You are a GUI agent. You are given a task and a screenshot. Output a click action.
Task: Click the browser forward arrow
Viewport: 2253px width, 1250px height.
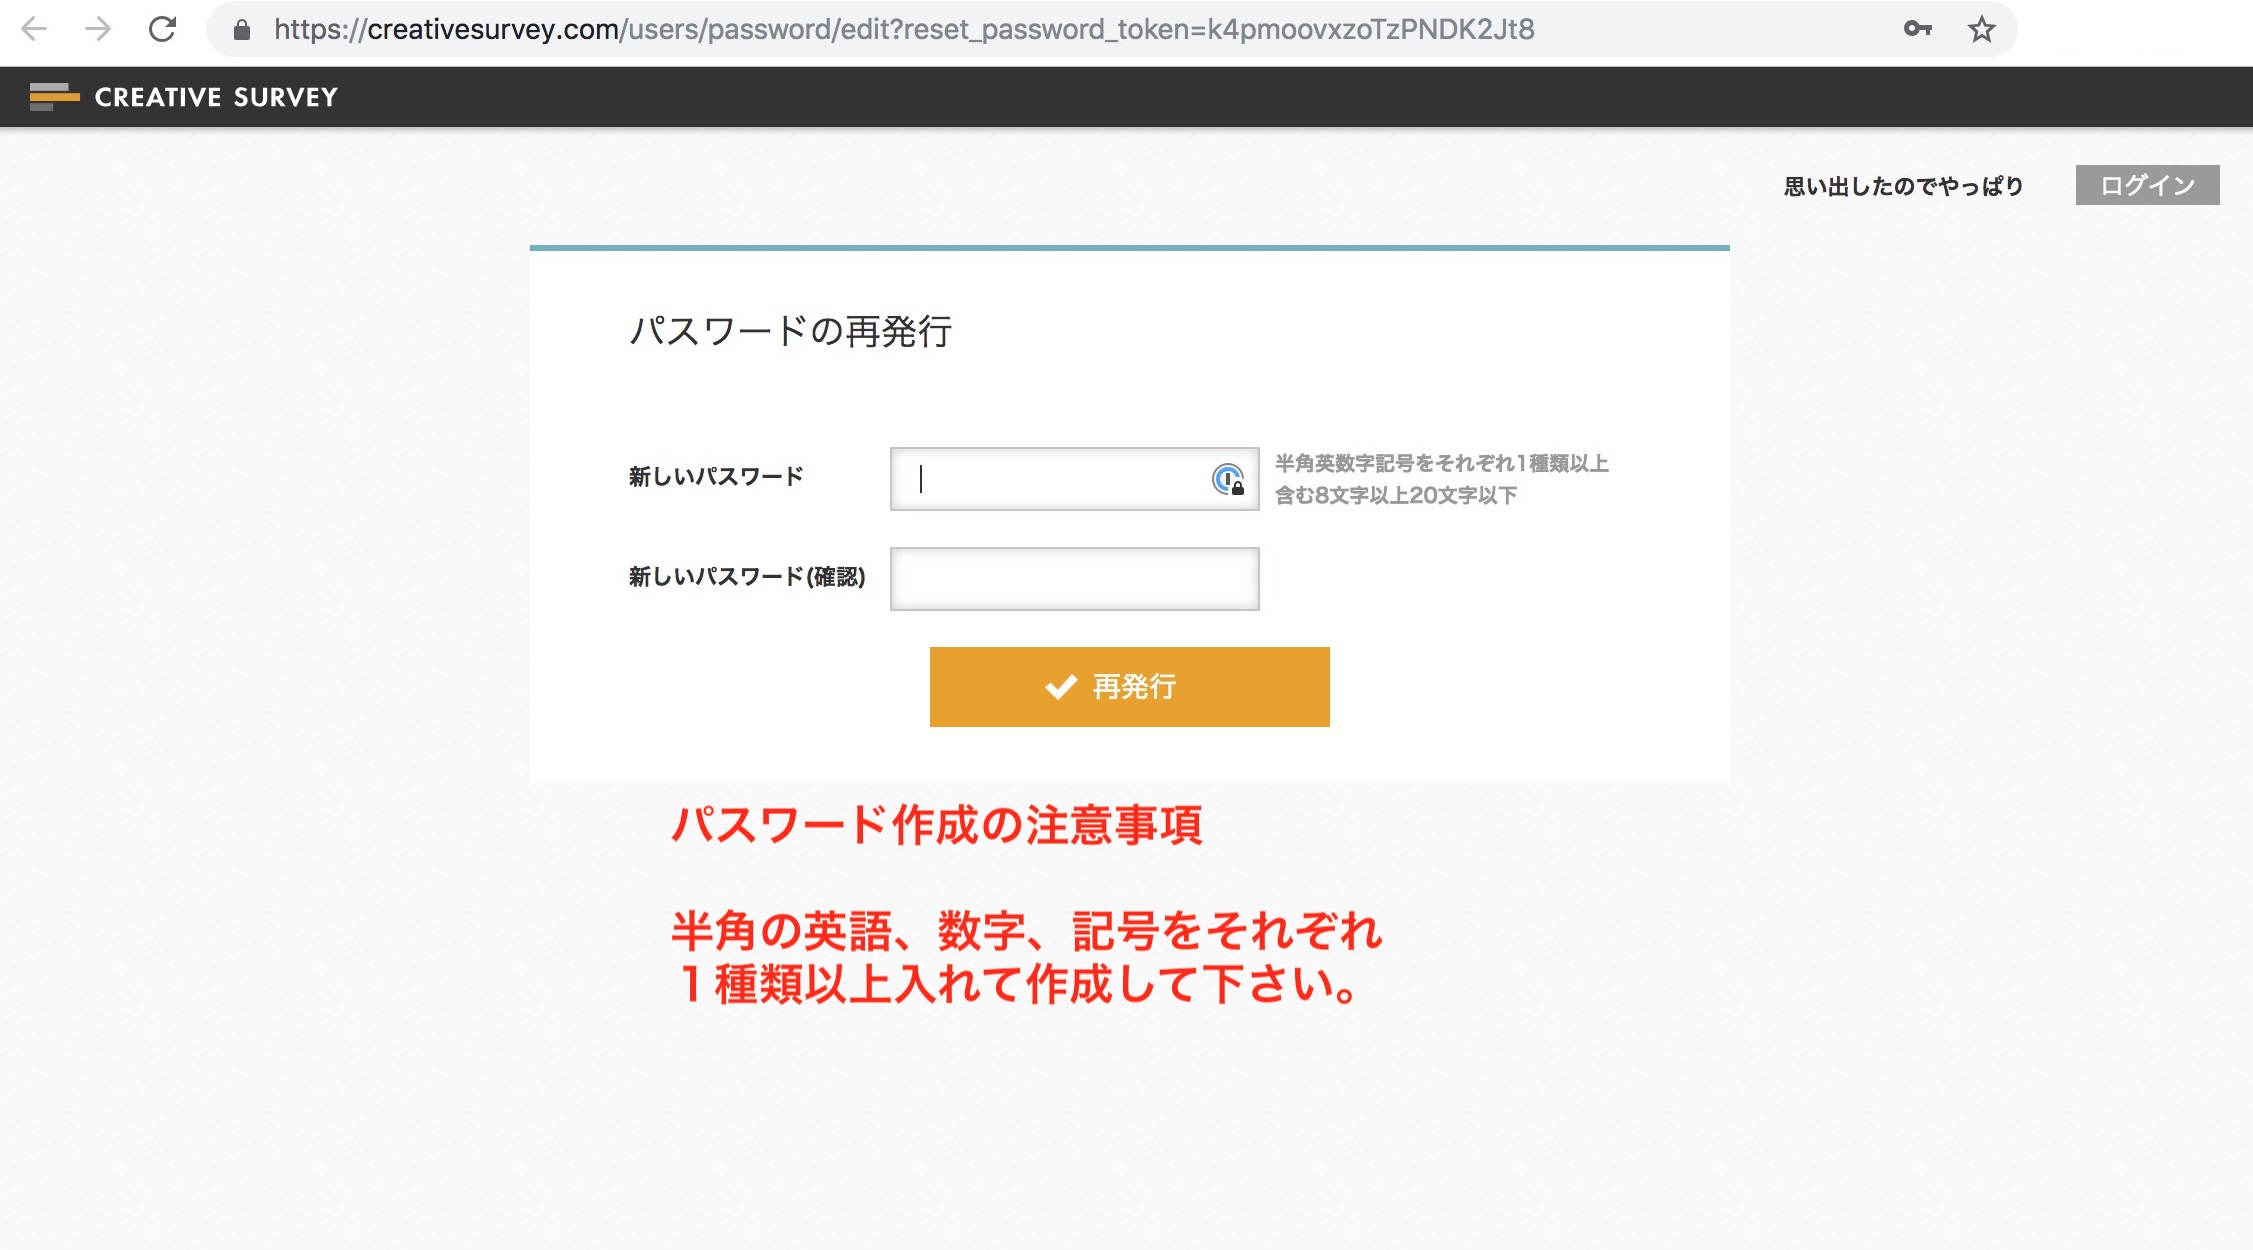(x=97, y=29)
